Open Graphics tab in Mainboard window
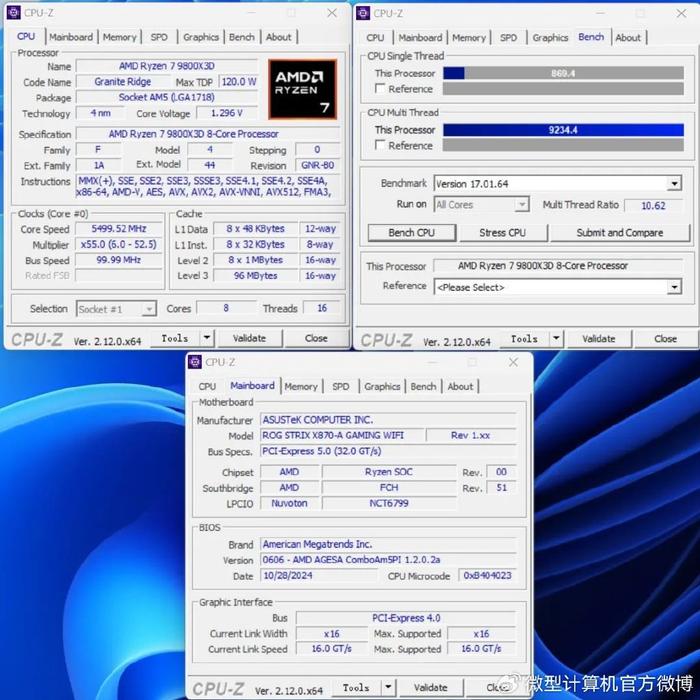The width and height of the screenshot is (700, 700). [x=382, y=386]
